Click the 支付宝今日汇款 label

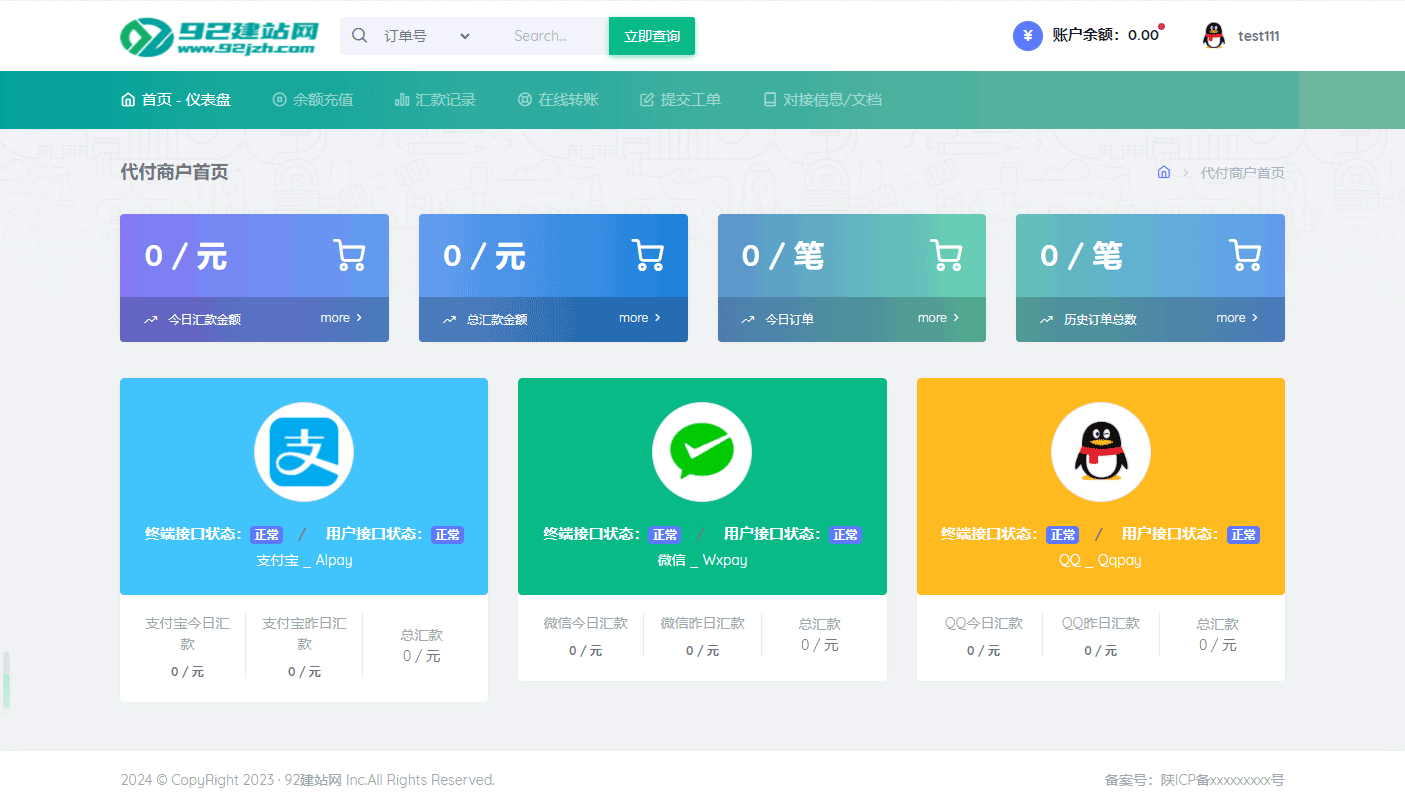(x=187, y=634)
